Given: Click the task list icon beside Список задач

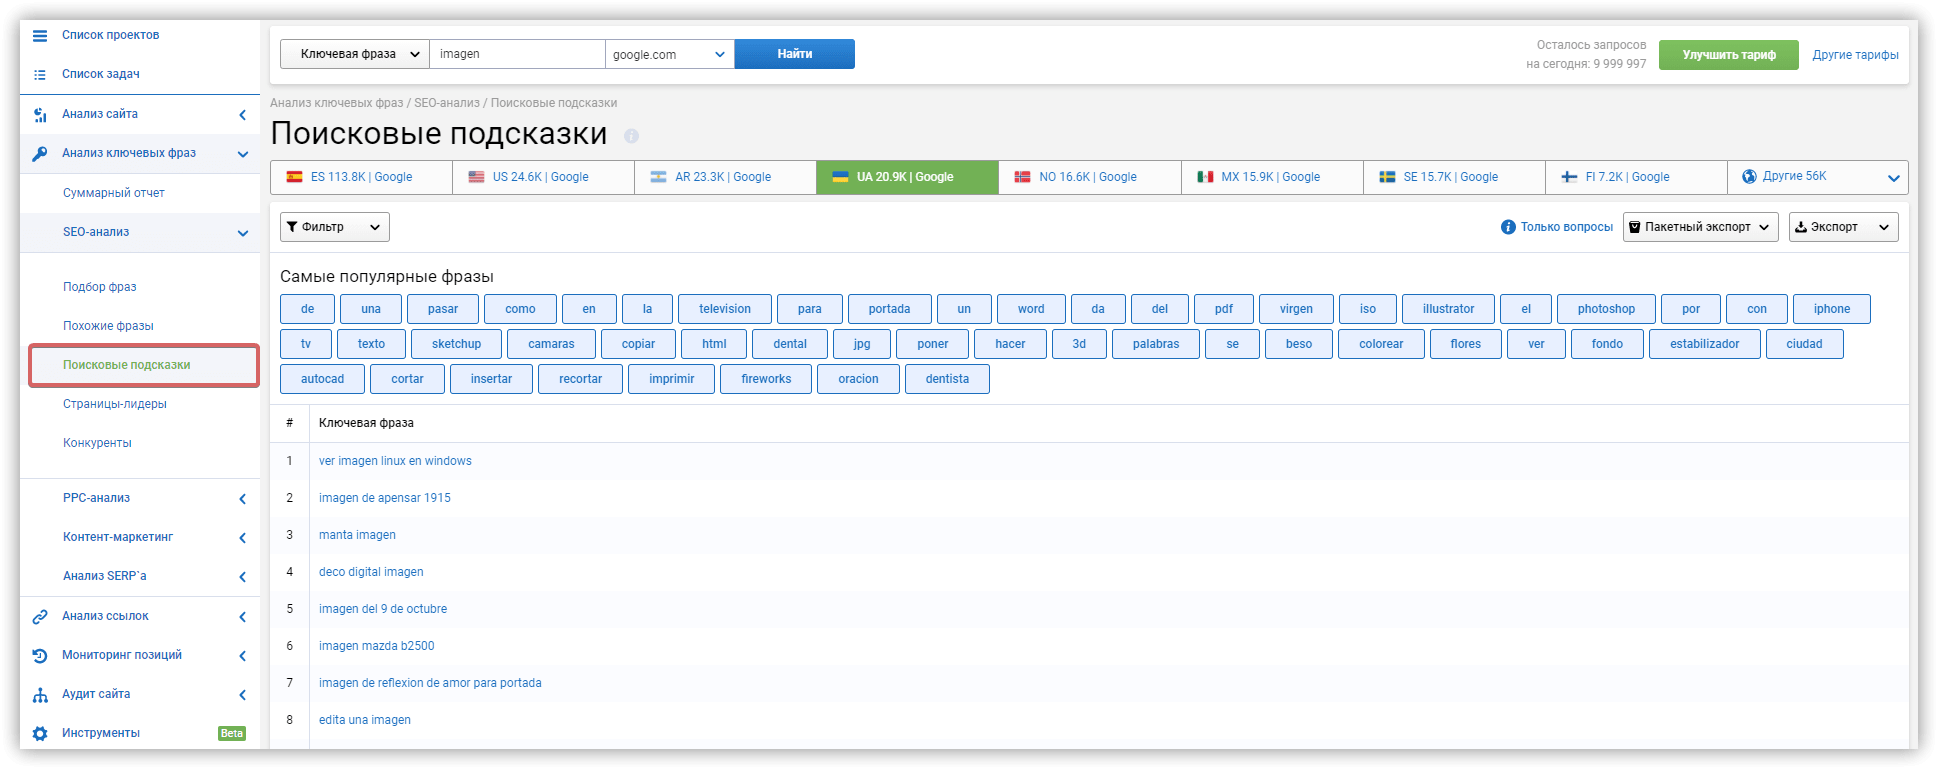Looking at the screenshot, I should coord(40,75).
